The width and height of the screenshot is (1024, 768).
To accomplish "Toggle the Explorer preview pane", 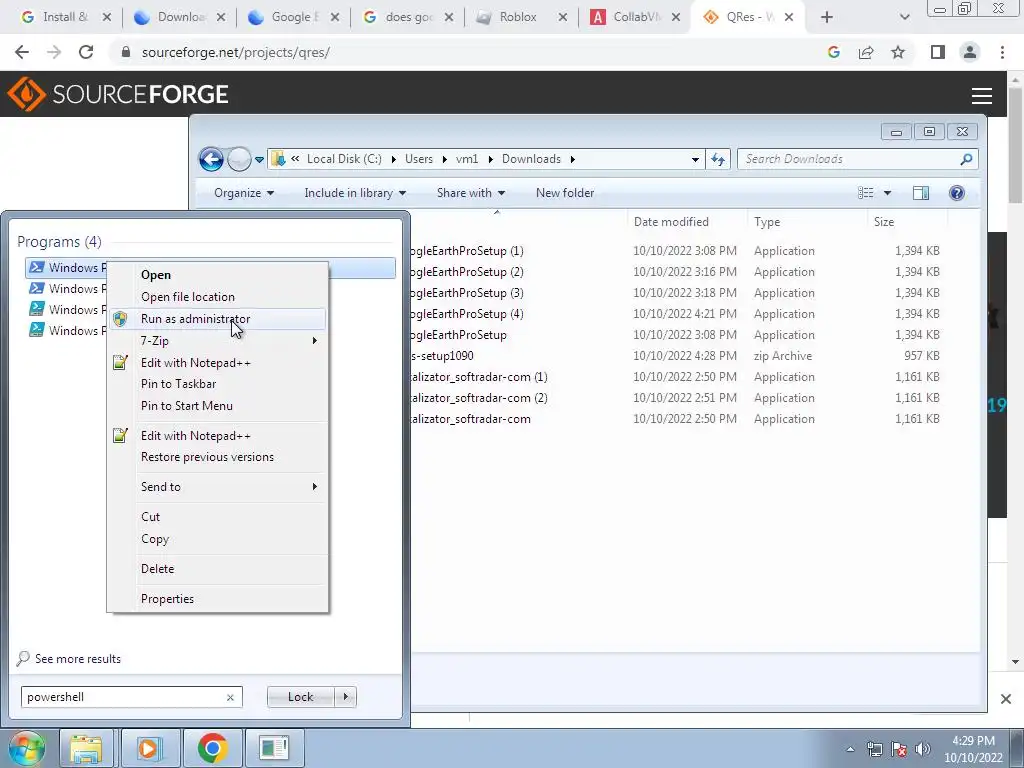I will (x=921, y=193).
